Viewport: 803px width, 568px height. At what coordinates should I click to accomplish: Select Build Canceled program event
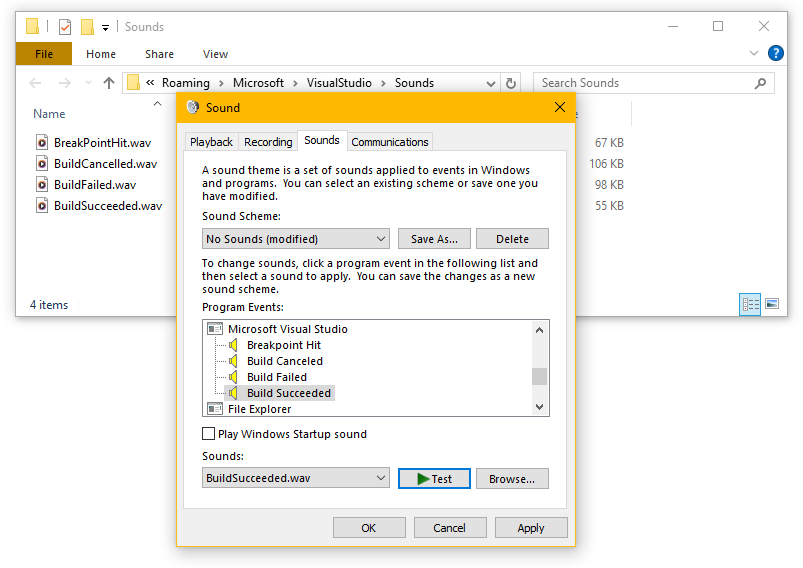click(x=285, y=361)
